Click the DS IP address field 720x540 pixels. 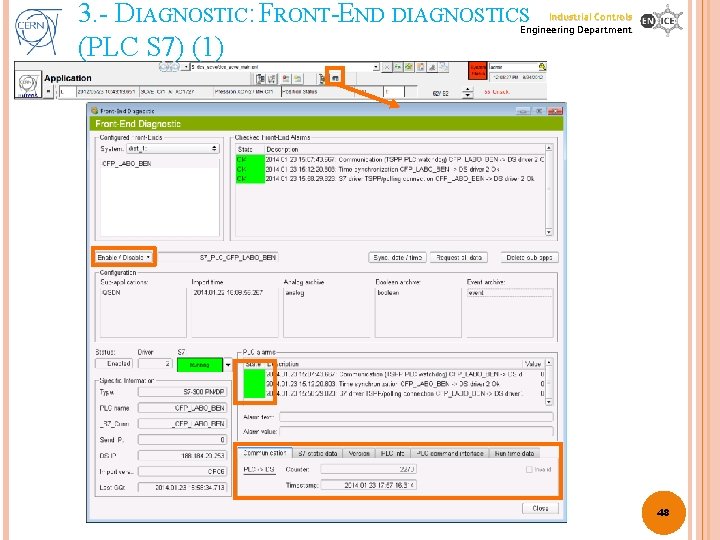pyautogui.click(x=182, y=456)
